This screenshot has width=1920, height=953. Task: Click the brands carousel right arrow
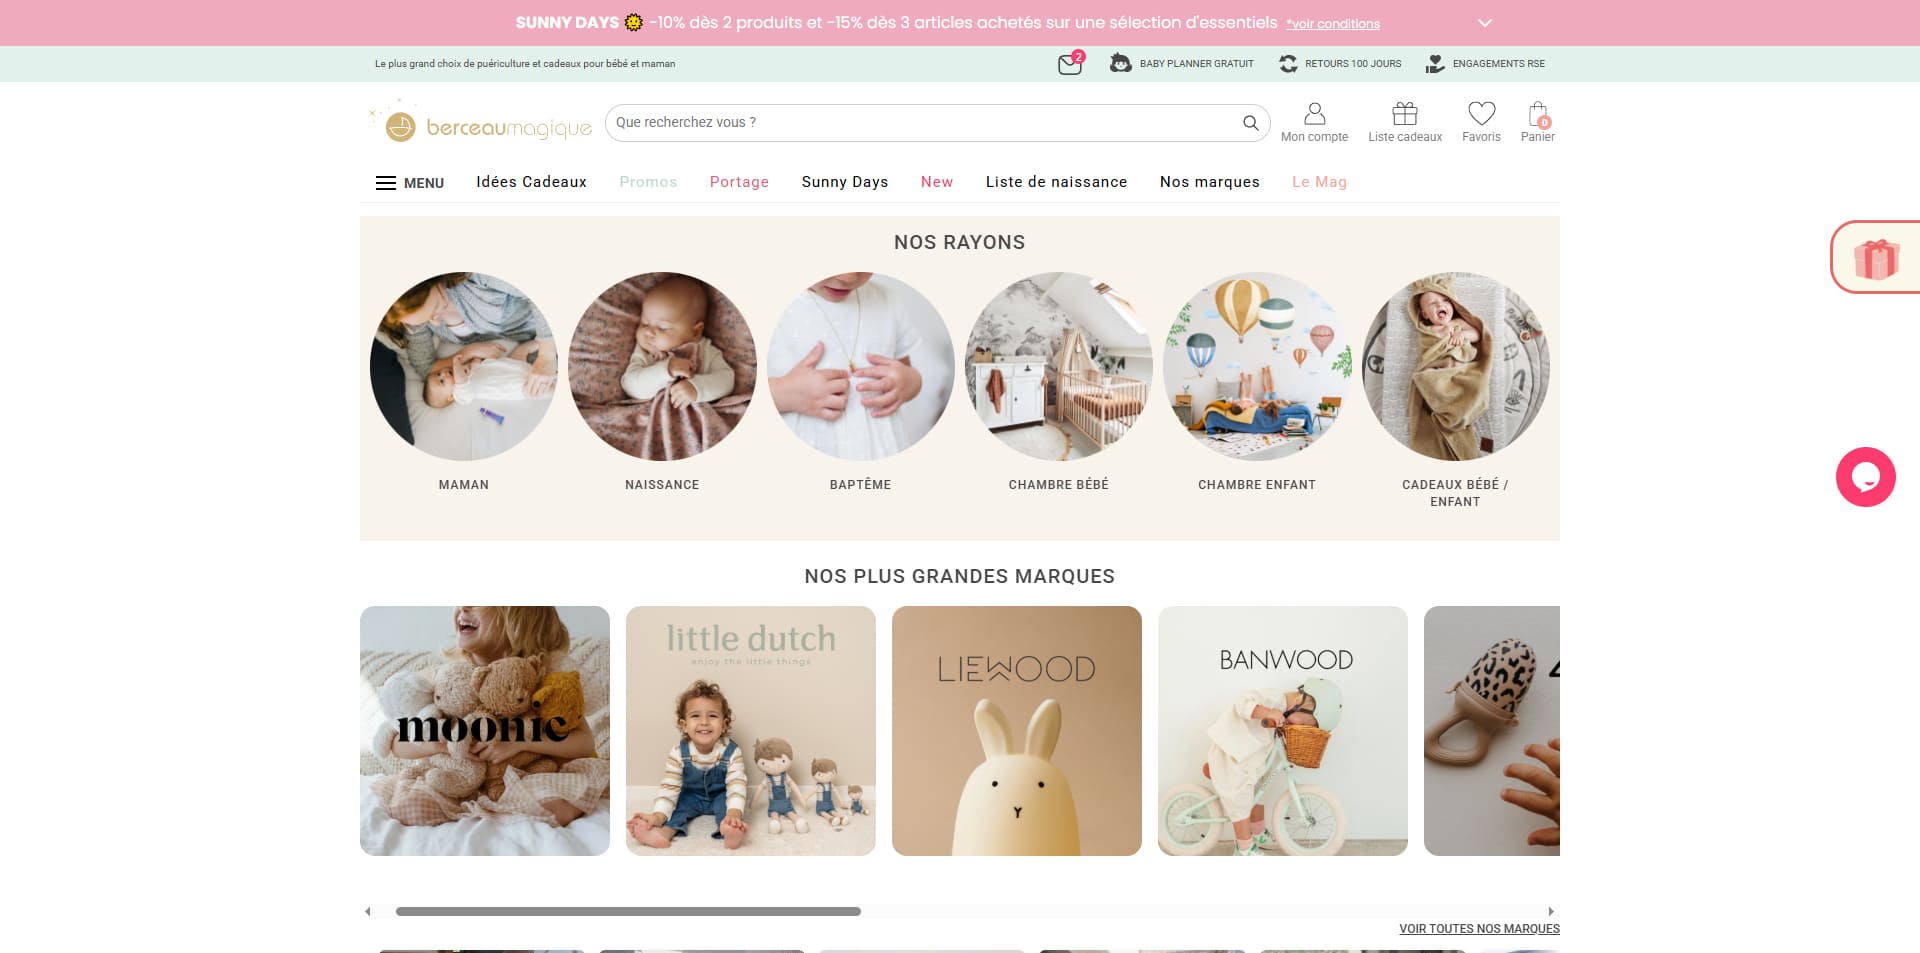click(x=1551, y=911)
